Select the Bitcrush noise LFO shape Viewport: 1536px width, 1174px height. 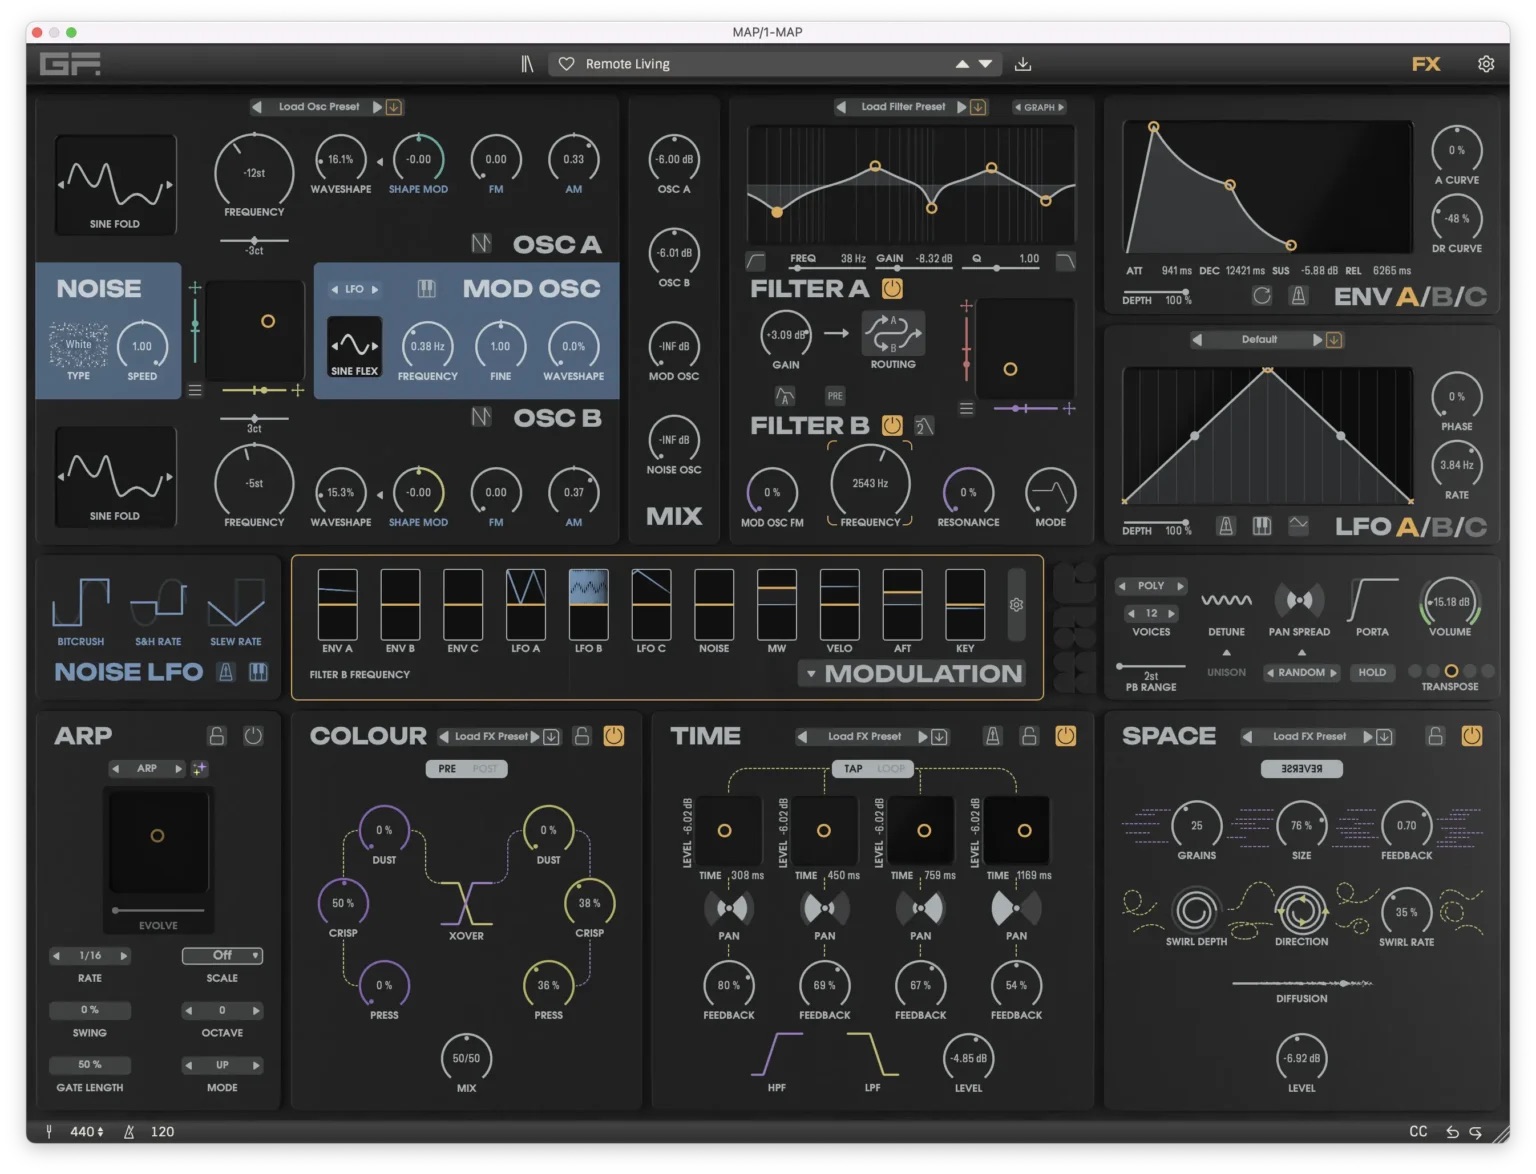[x=81, y=604]
